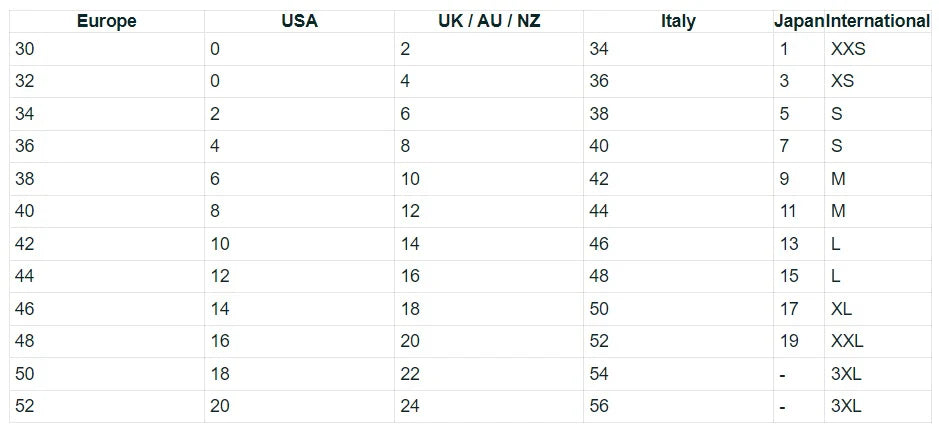
Task: Click Italy size 56 cell
Action: tap(678, 406)
